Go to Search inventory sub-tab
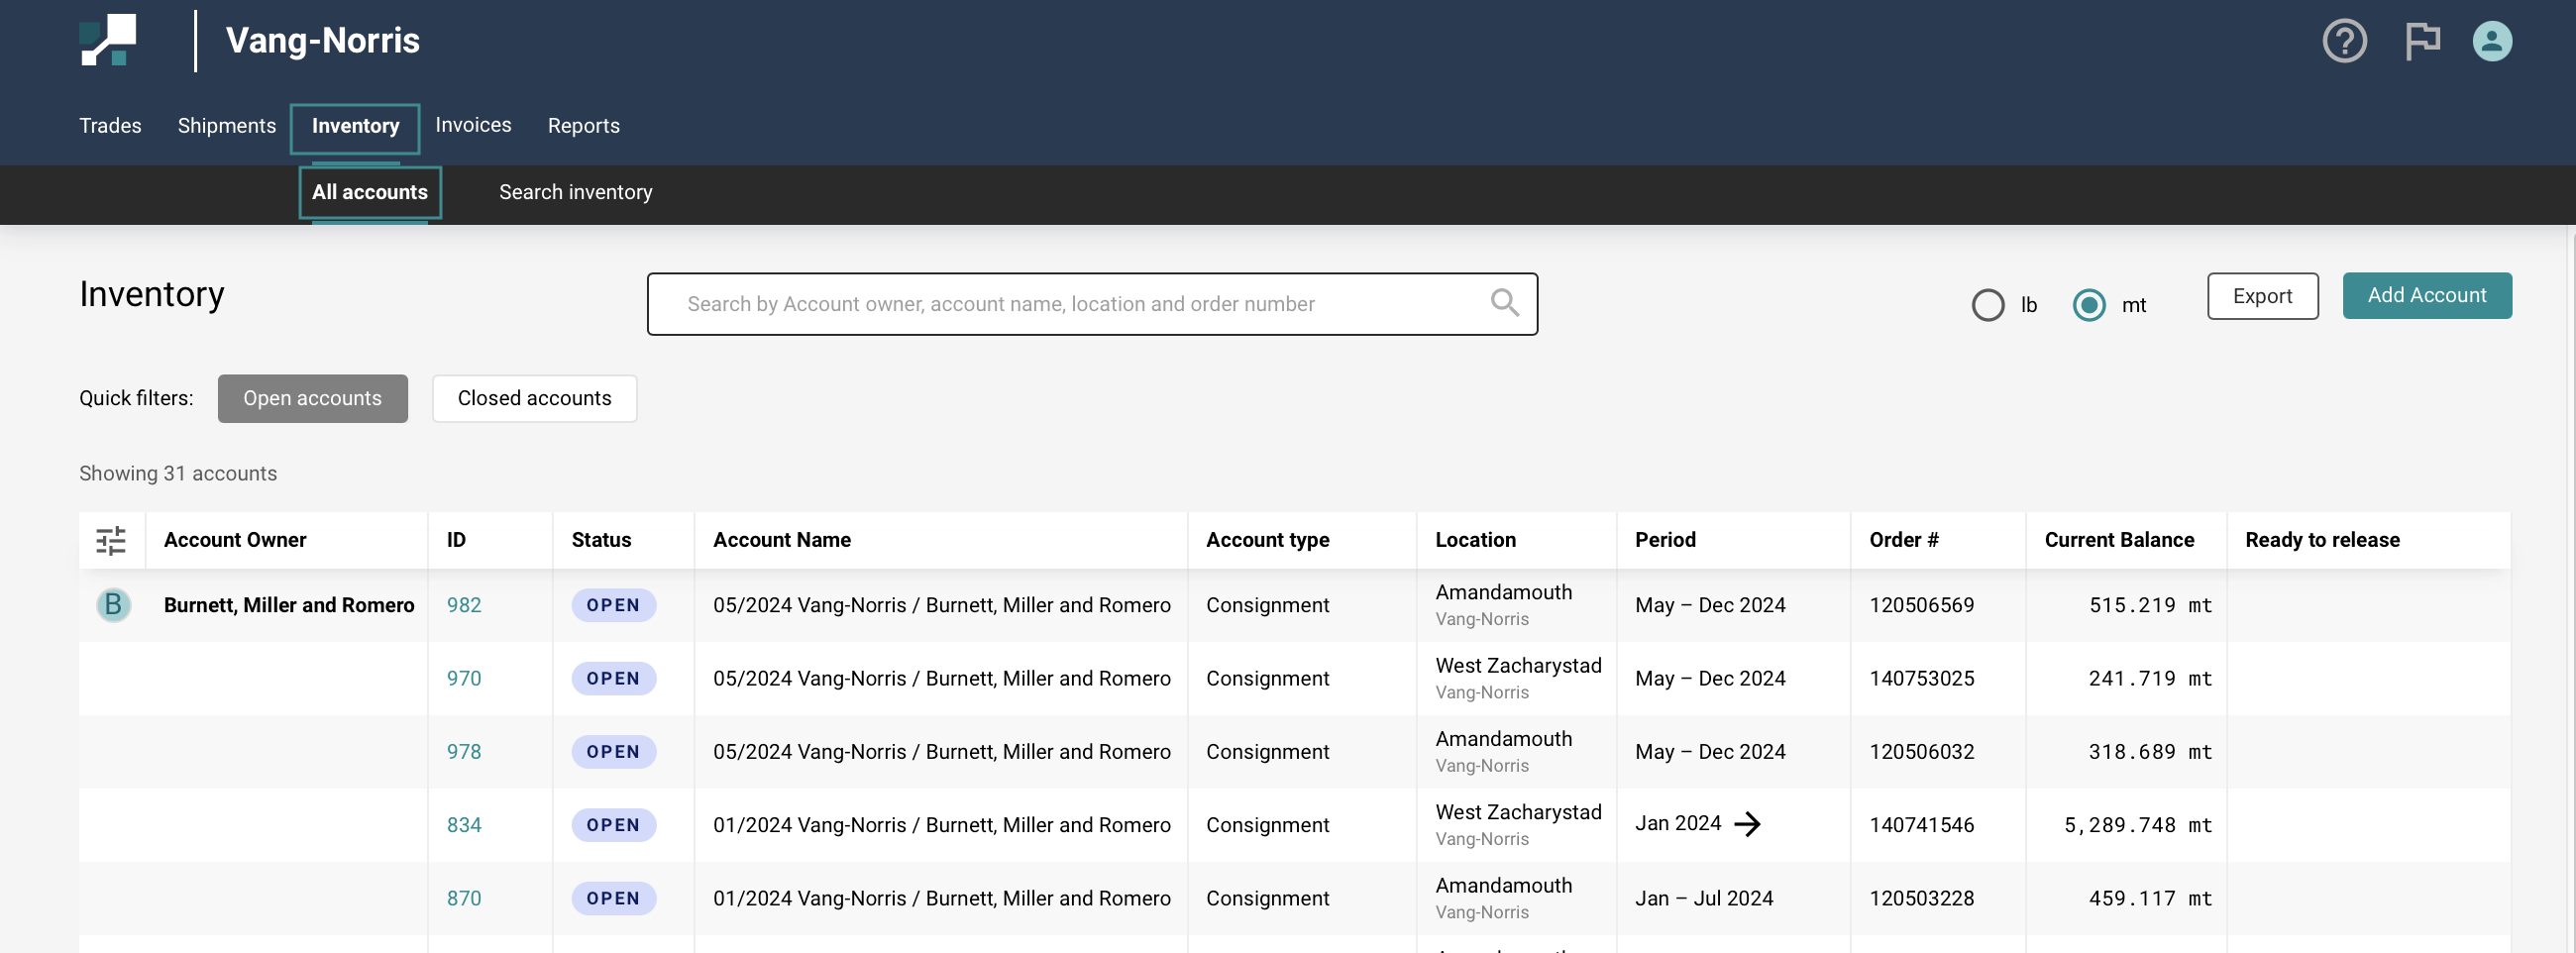The height and width of the screenshot is (953, 2576). click(575, 192)
